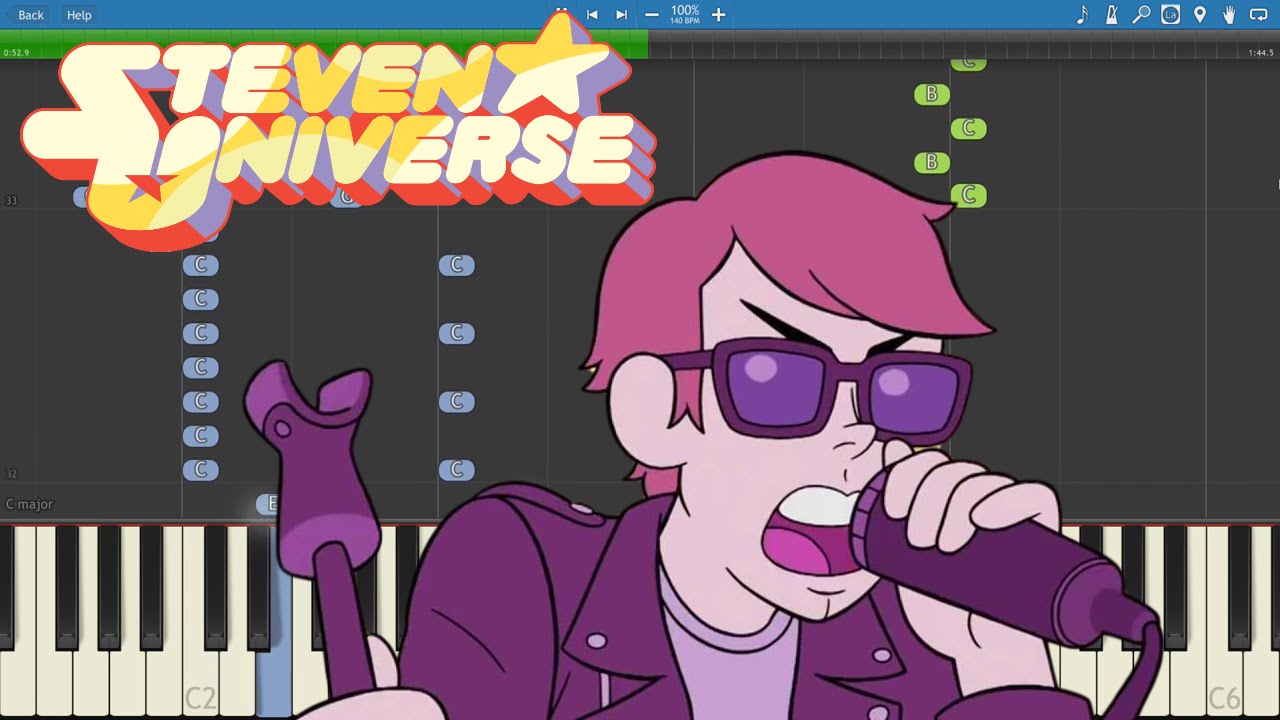Click the C major key signature label
The width and height of the screenshot is (1280, 720).
(29, 504)
